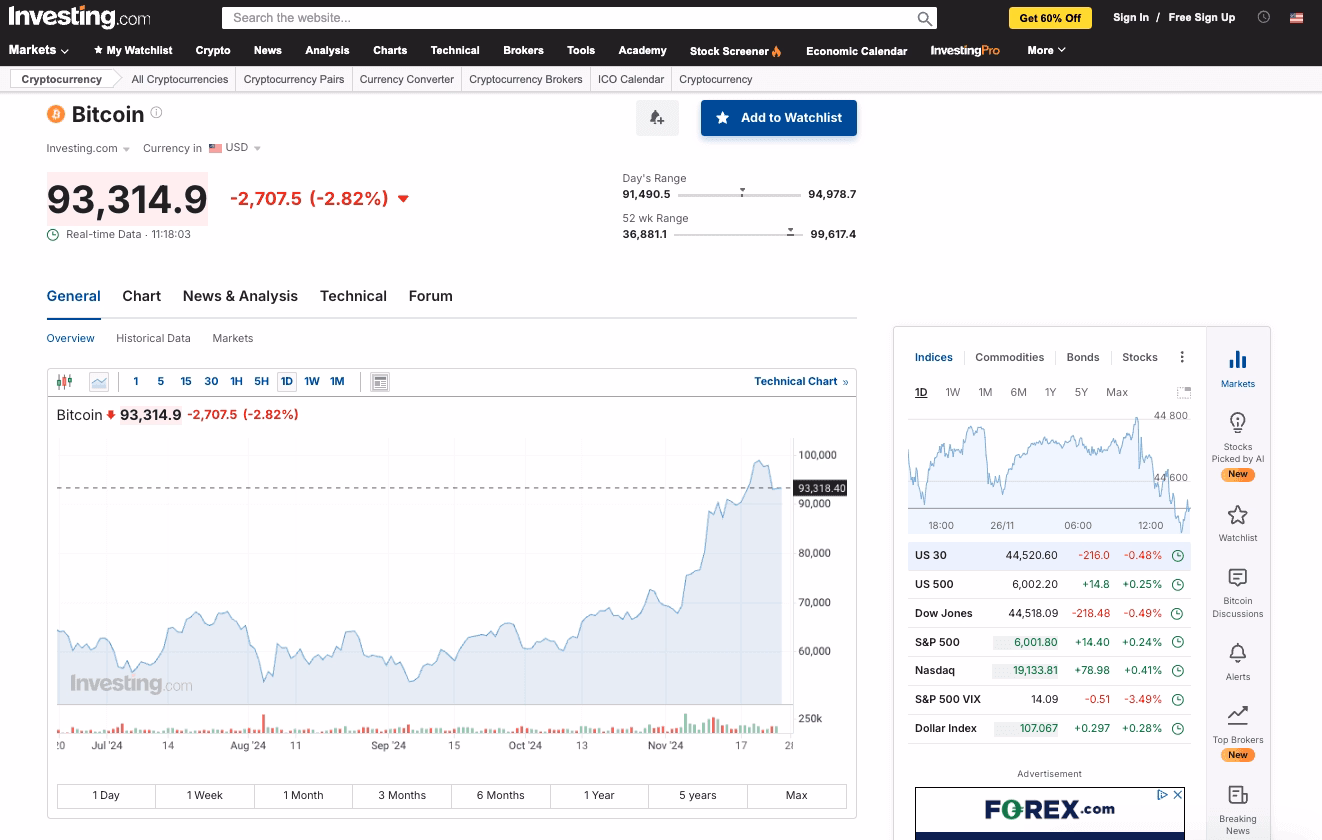Close the FOREX.com advertisement

click(1178, 795)
